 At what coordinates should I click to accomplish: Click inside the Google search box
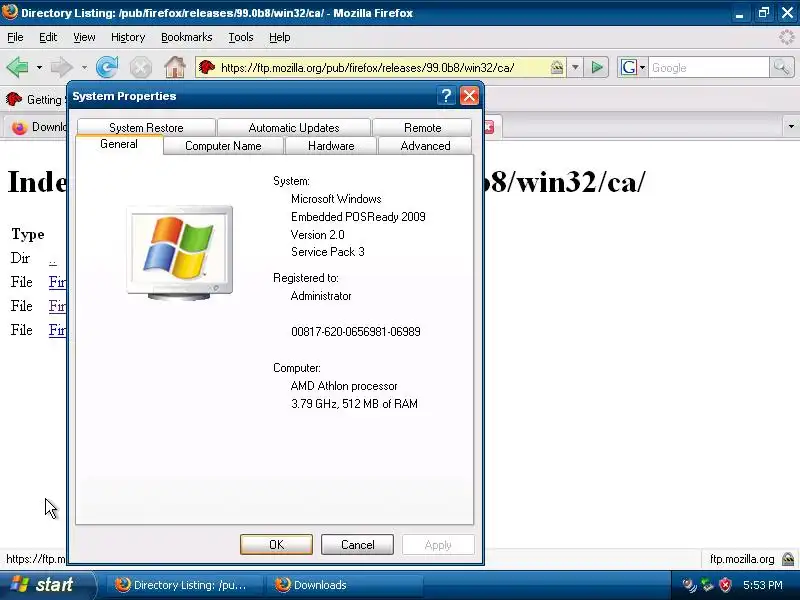click(708, 67)
